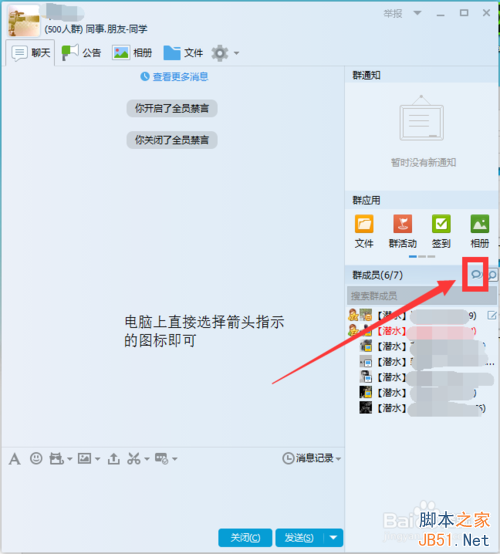Open the emoji face picker
The image size is (500, 554).
[36, 458]
